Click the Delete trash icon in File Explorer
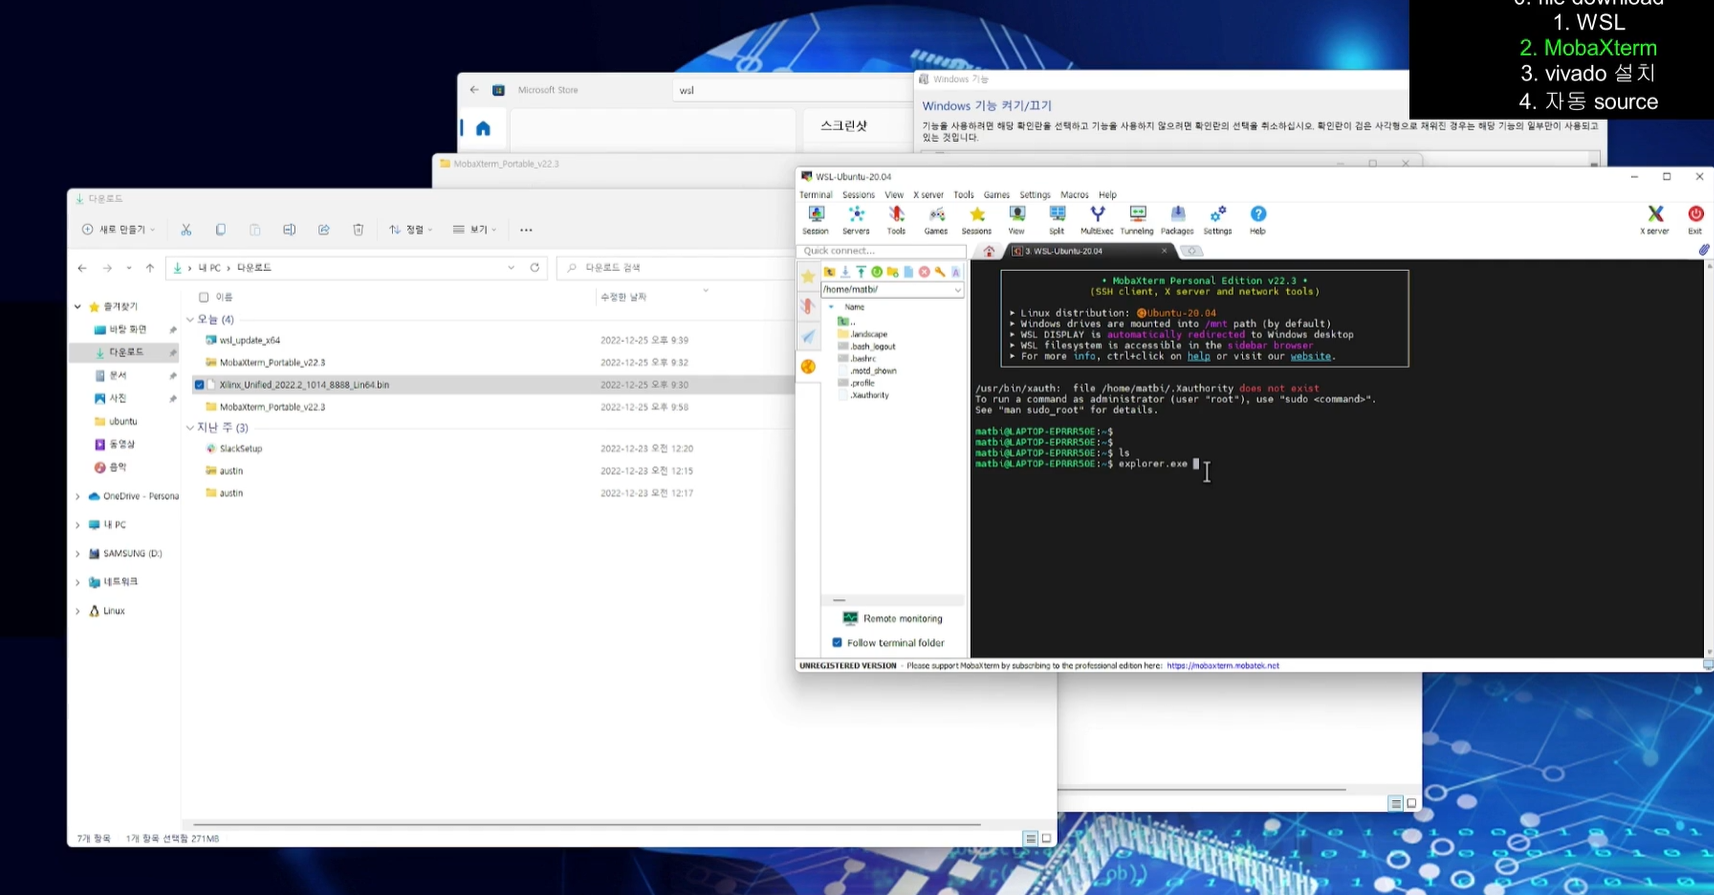Viewport: 1714px width, 895px height. tap(358, 229)
